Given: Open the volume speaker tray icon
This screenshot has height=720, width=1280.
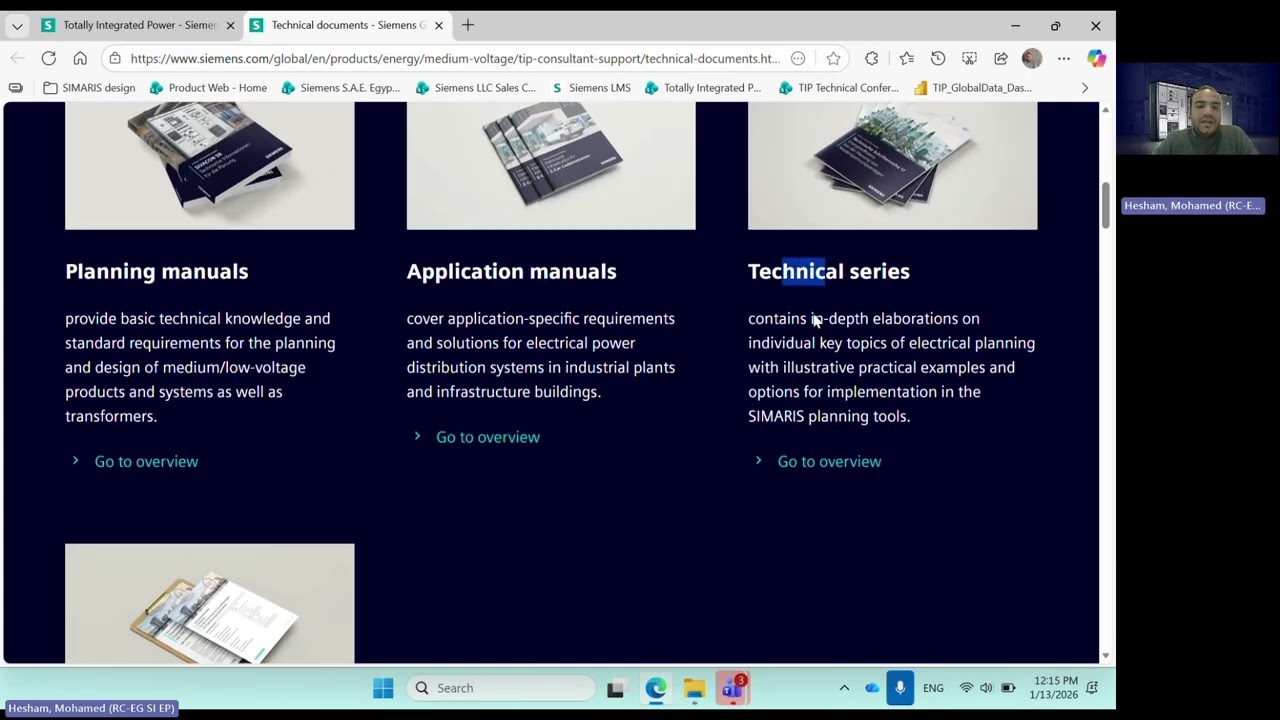Looking at the screenshot, I should pos(986,688).
